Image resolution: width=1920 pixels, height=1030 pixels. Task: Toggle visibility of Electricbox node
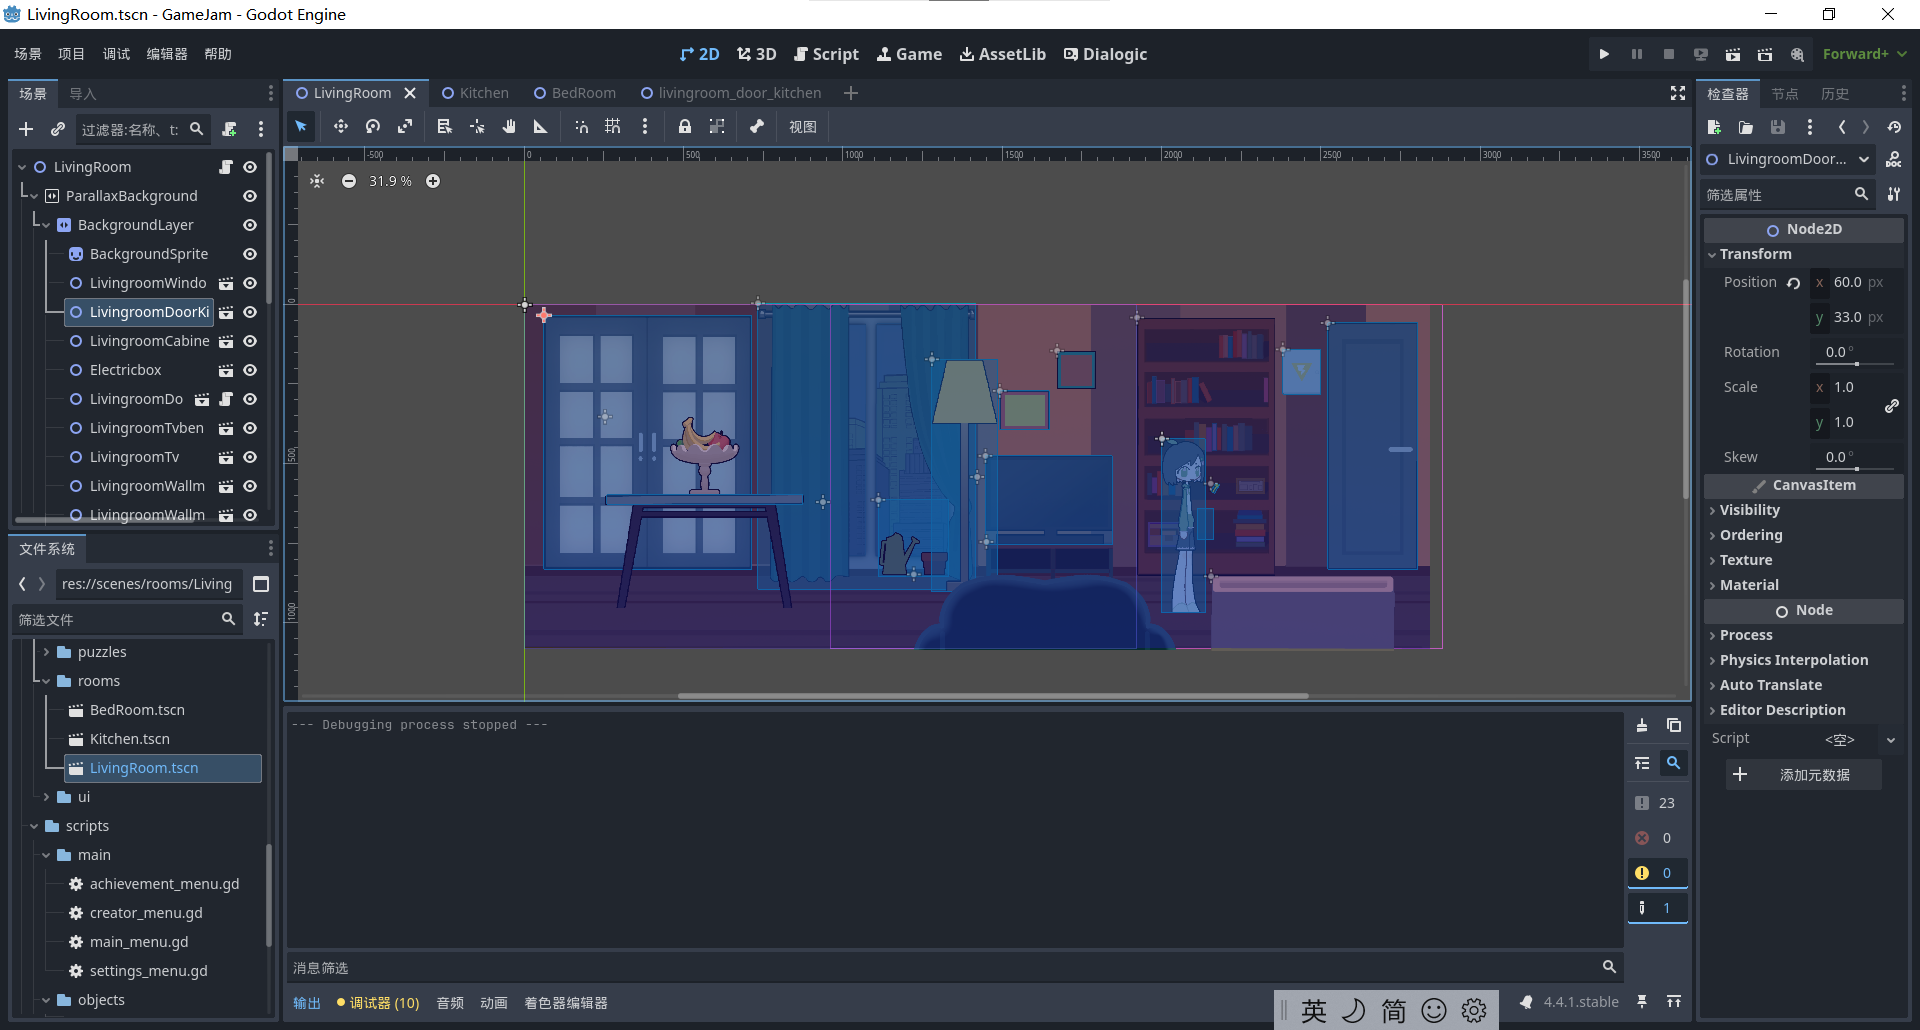tap(250, 370)
